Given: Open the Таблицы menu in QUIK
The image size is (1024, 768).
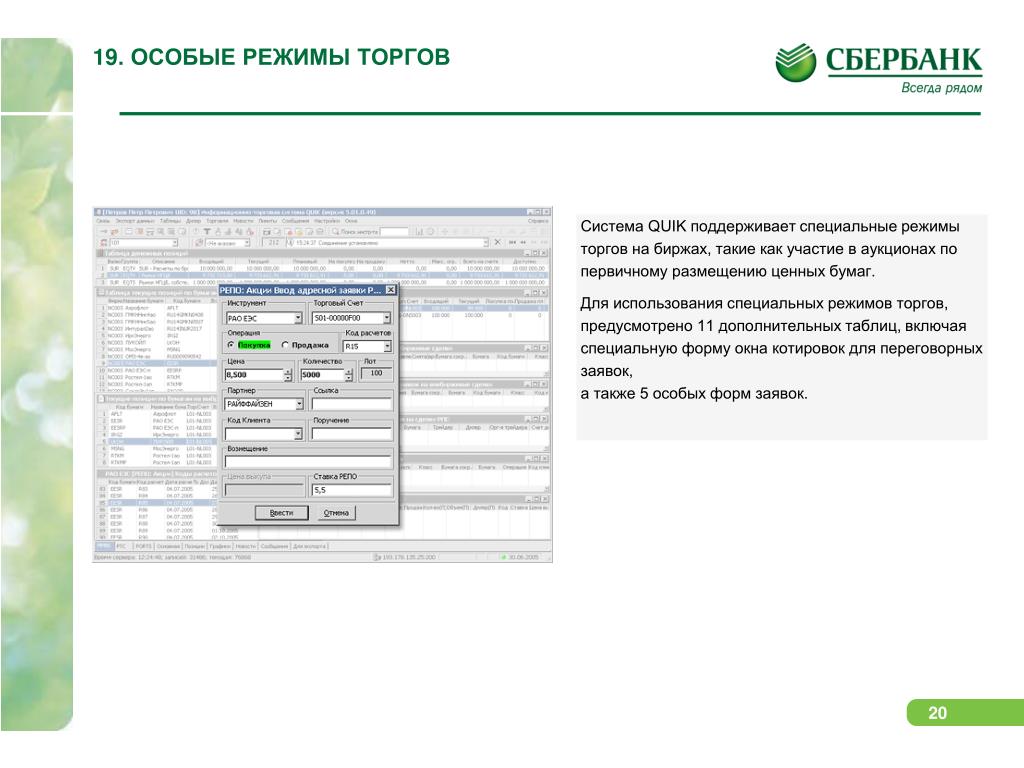Looking at the screenshot, I should point(170,221).
